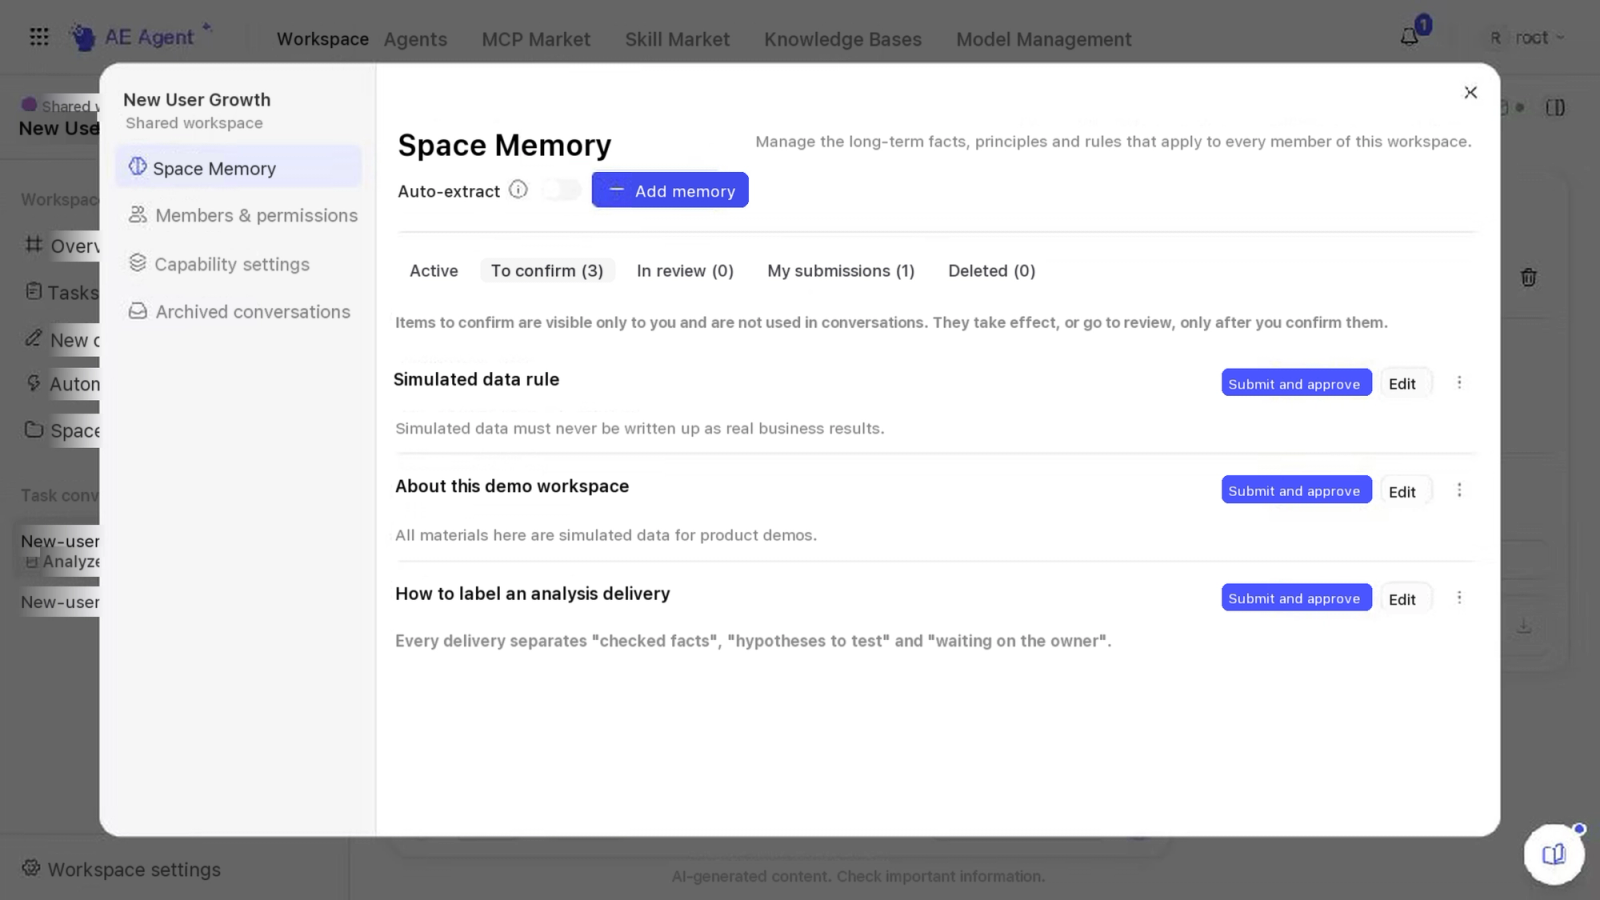This screenshot has height=900, width=1600.
Task: Open Archived conversations section
Action: tap(238, 311)
